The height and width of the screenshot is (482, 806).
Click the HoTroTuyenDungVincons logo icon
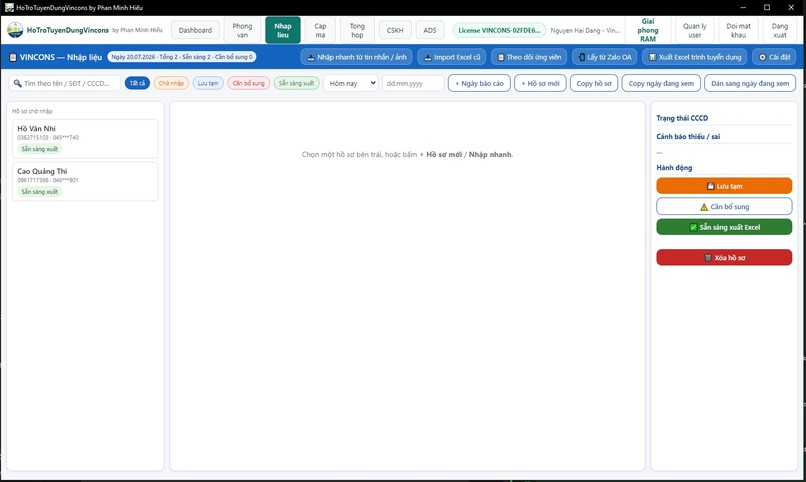point(15,30)
